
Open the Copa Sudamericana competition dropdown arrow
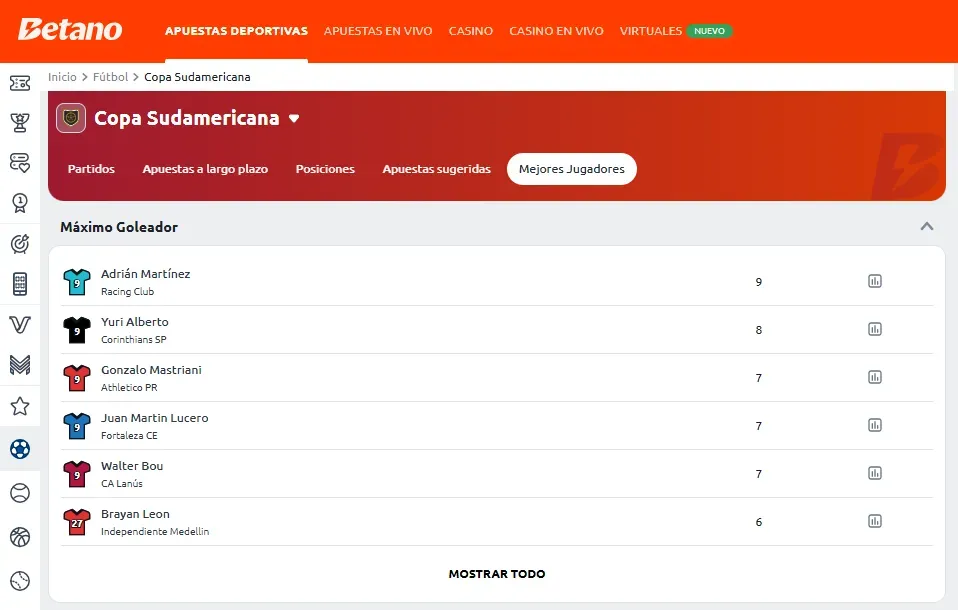pyautogui.click(x=294, y=119)
